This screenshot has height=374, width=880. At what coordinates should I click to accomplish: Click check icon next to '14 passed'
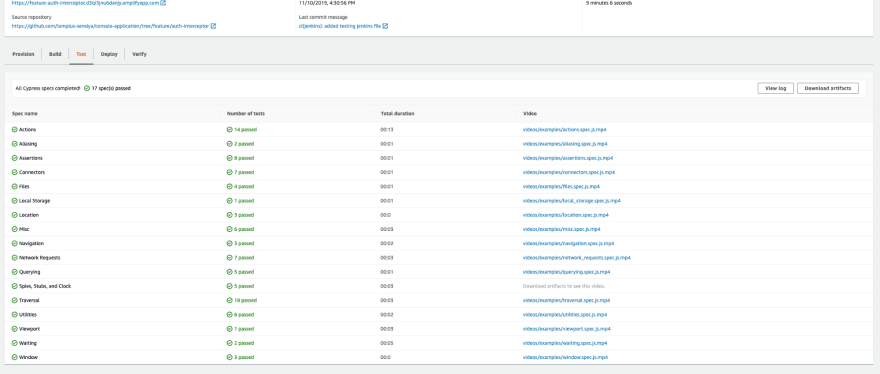point(230,130)
